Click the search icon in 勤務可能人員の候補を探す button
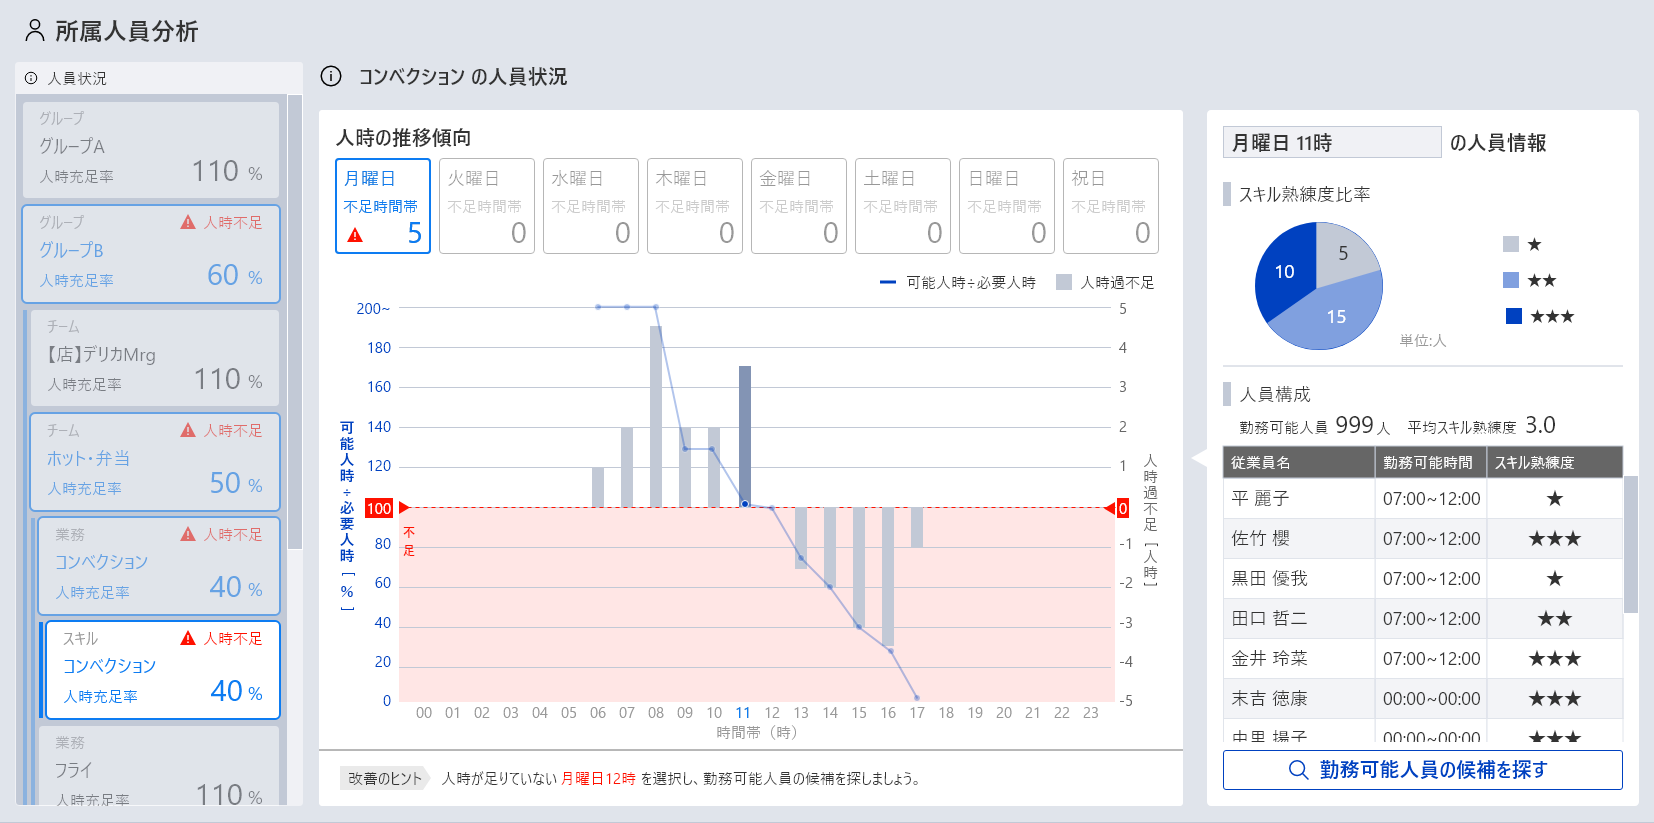The height and width of the screenshot is (823, 1654). click(x=1298, y=769)
